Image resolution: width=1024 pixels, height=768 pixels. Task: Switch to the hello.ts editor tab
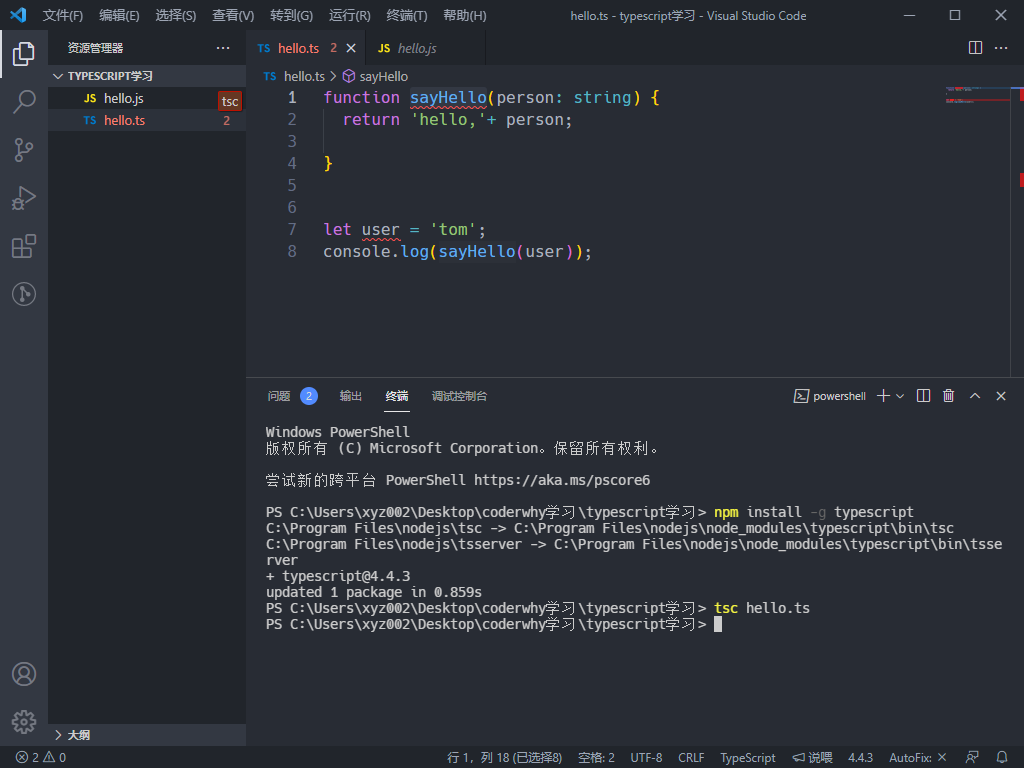298,48
